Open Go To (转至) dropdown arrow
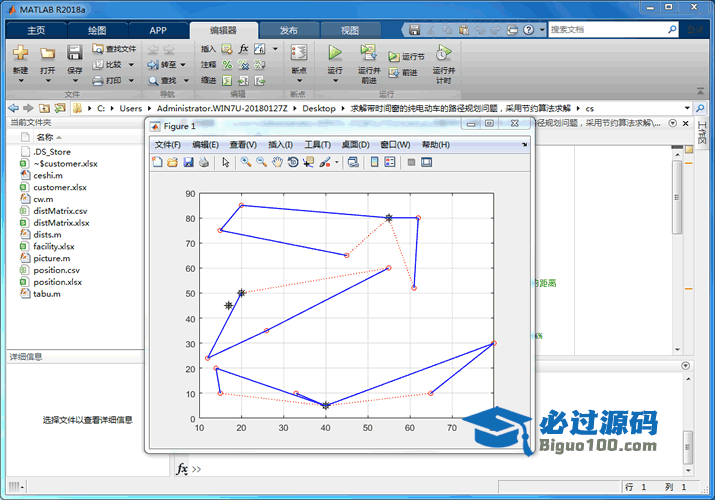This screenshot has height=500, width=715. [183, 65]
